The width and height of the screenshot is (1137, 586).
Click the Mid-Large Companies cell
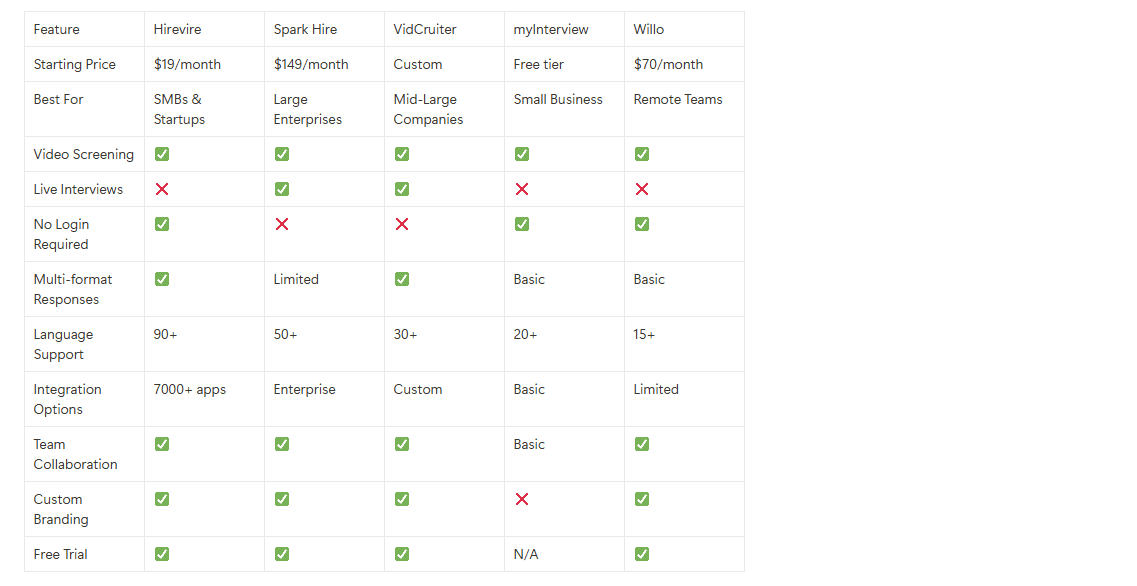[428, 109]
